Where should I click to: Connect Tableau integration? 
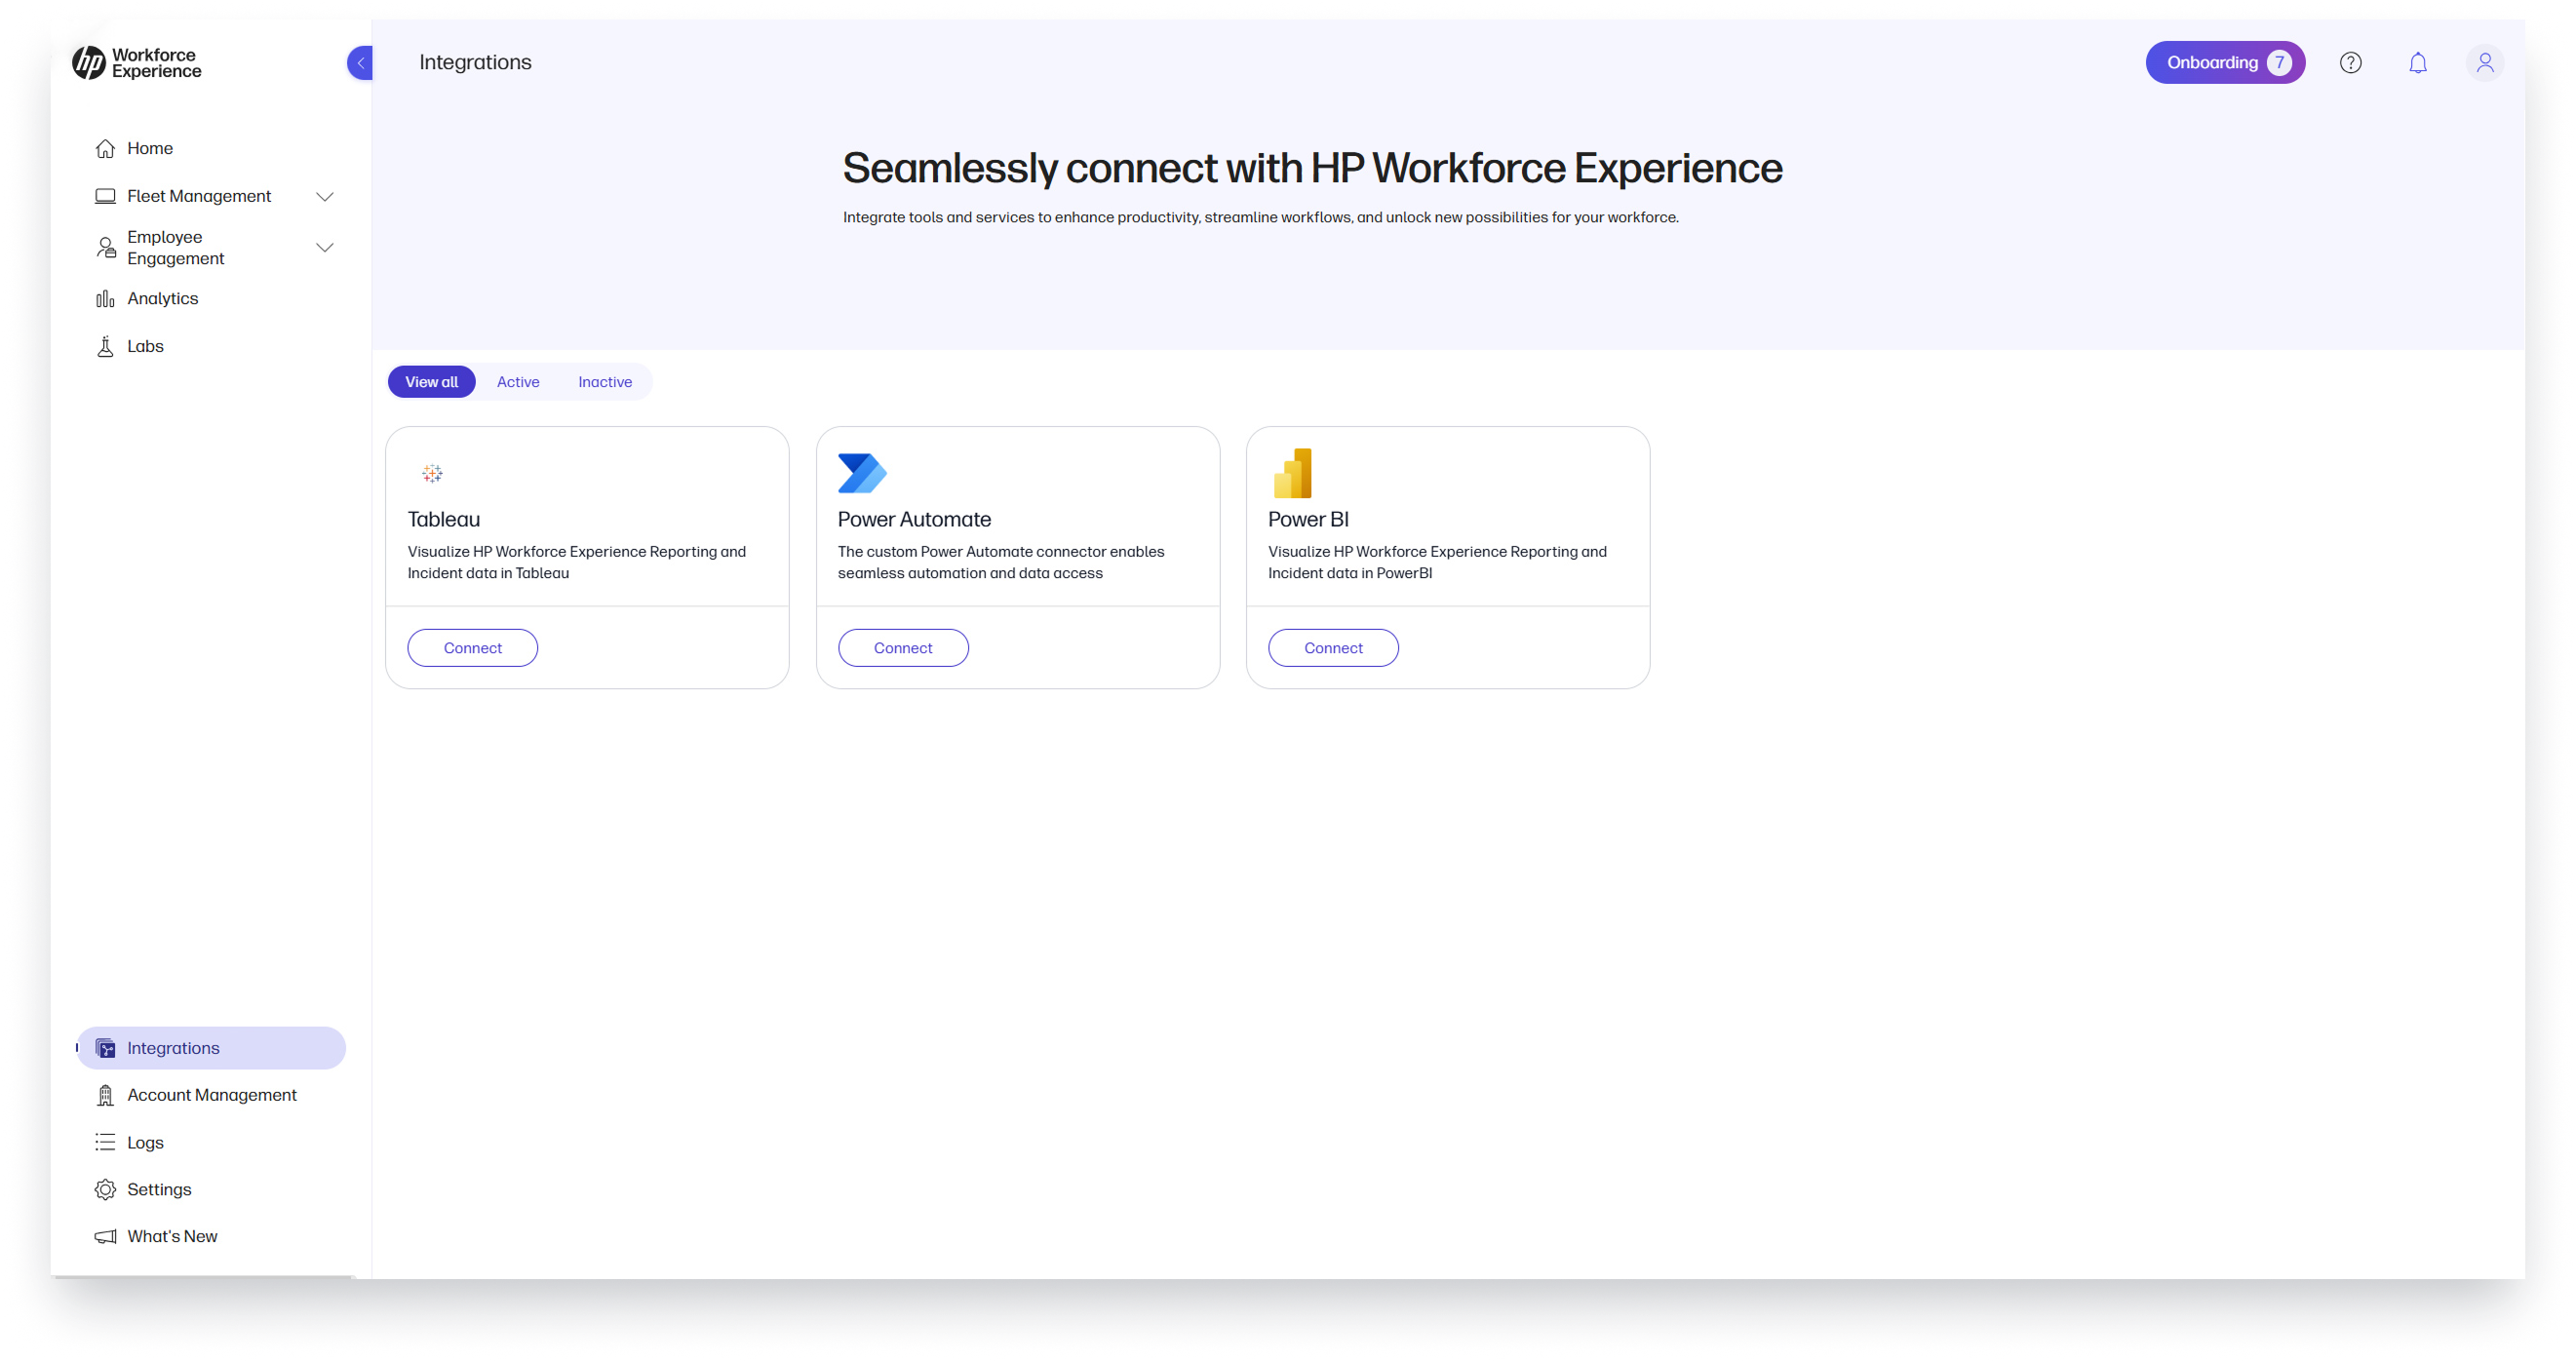pos(472,647)
